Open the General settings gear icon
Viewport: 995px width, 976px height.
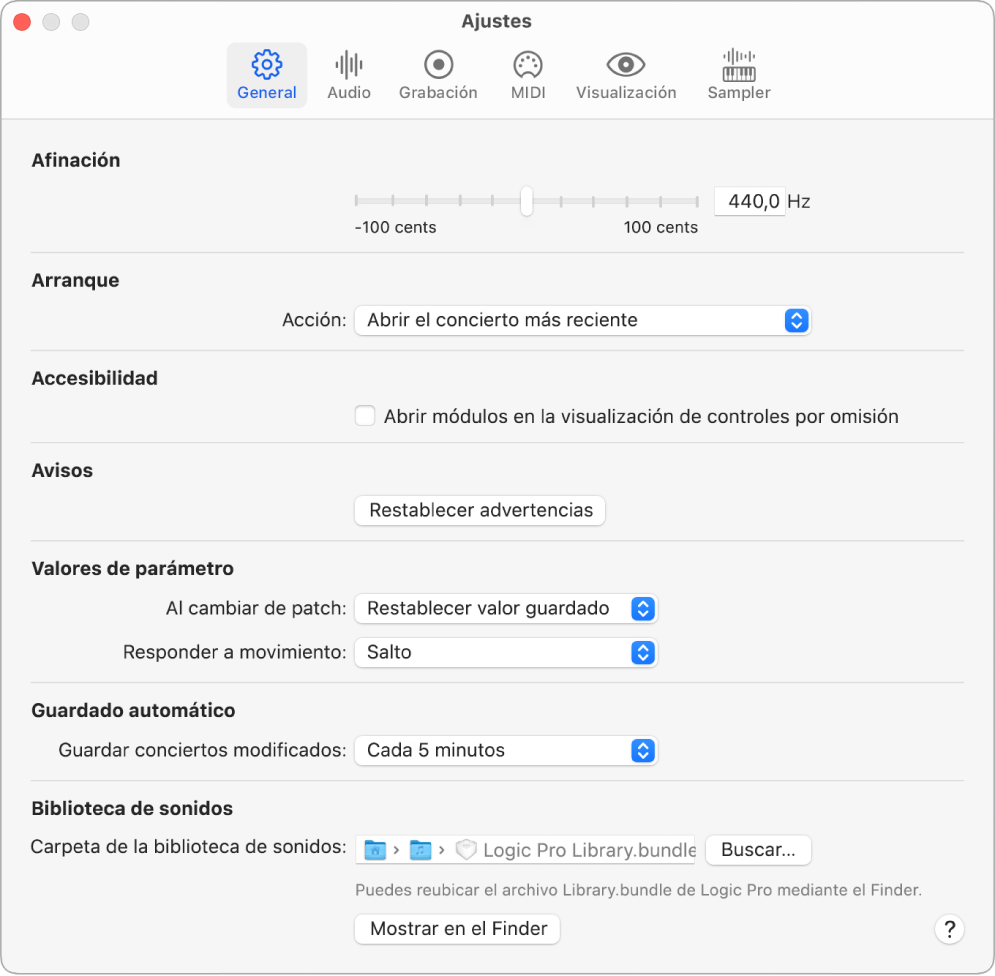coord(267,66)
